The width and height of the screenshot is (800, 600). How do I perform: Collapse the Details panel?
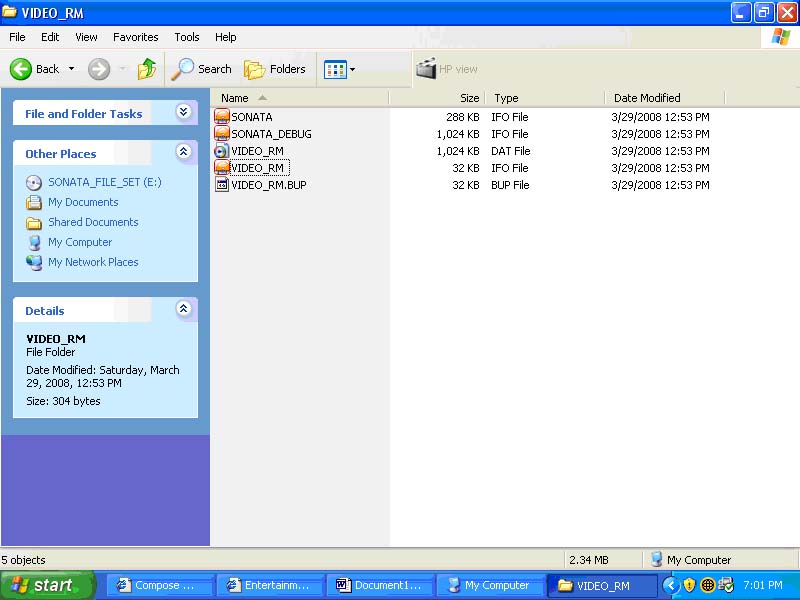pyautogui.click(x=184, y=309)
